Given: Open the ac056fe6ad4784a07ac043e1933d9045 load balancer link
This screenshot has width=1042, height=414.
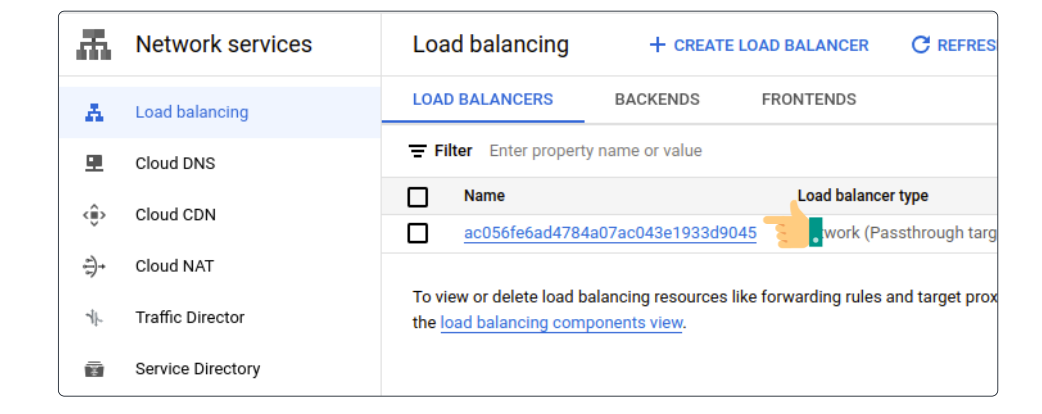Looking at the screenshot, I should click(x=610, y=233).
